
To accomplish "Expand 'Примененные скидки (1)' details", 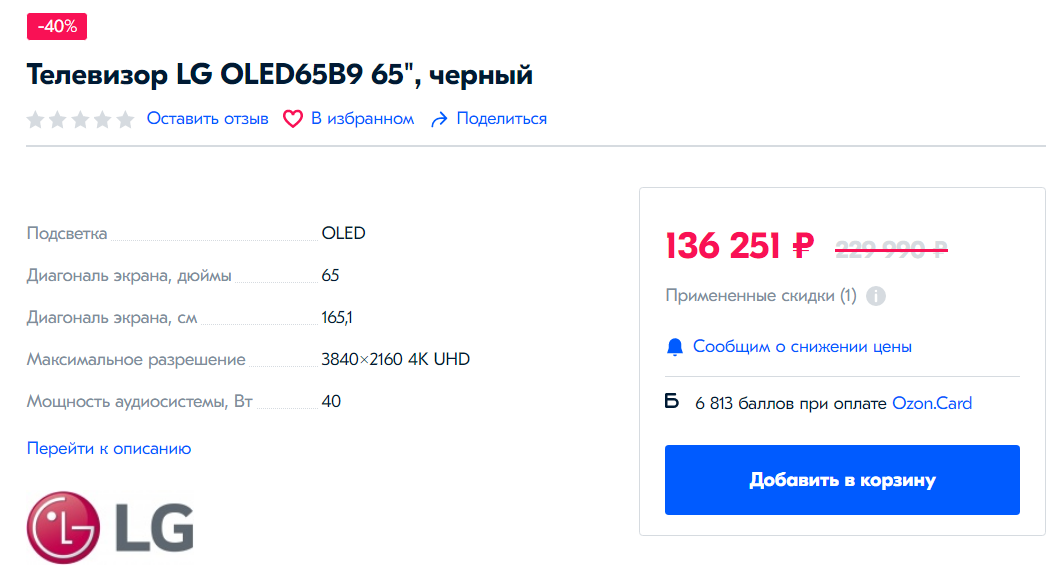I will click(x=761, y=296).
